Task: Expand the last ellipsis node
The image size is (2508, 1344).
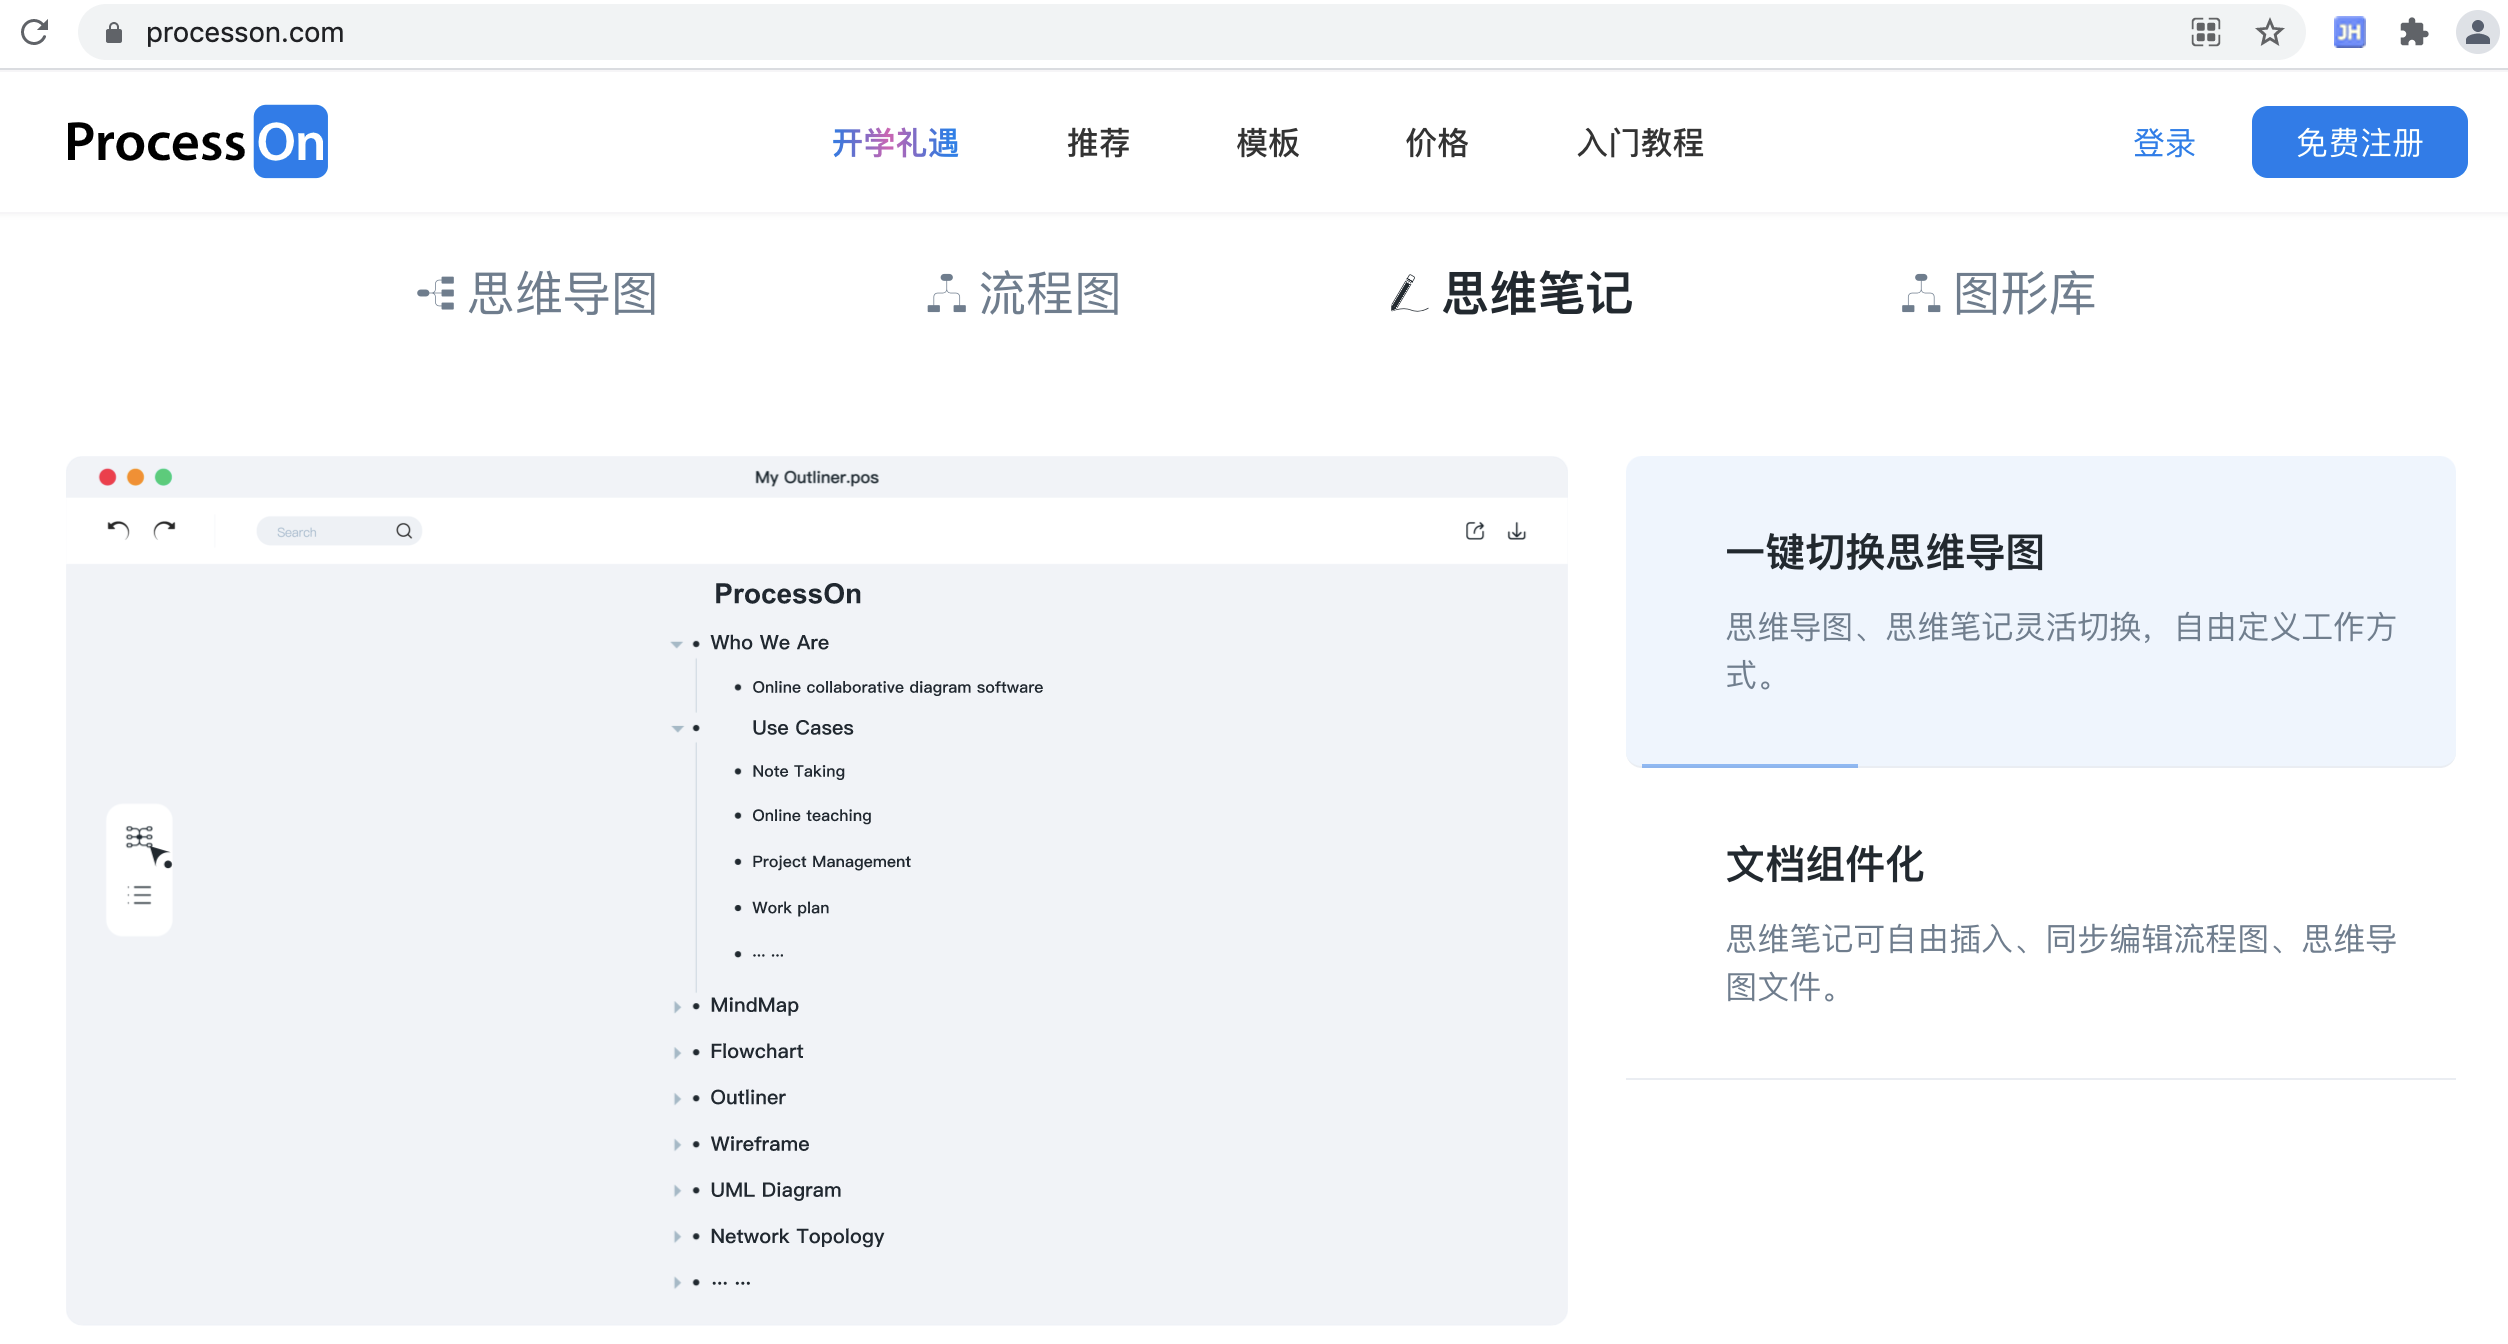Action: click(x=677, y=1283)
